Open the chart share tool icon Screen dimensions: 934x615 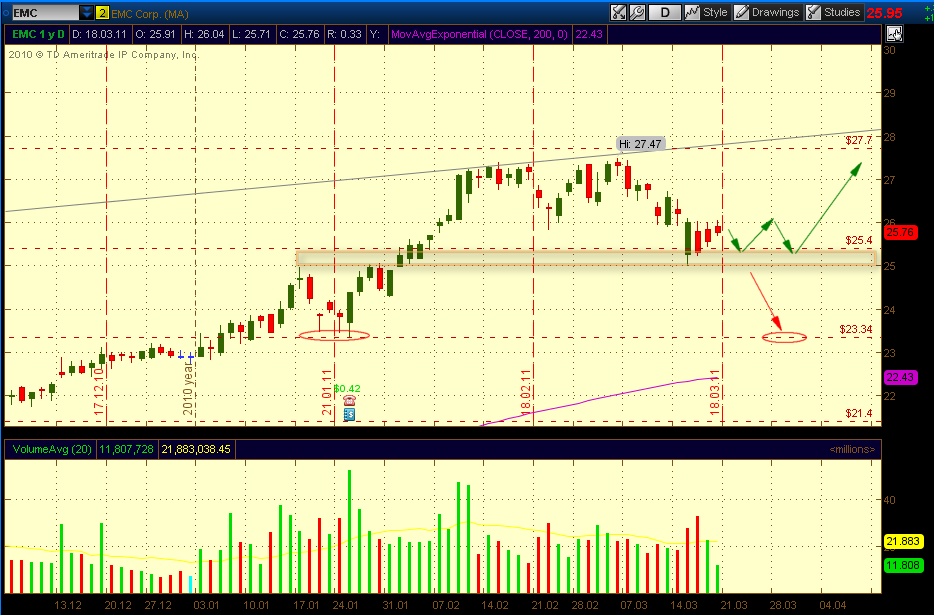click(618, 13)
